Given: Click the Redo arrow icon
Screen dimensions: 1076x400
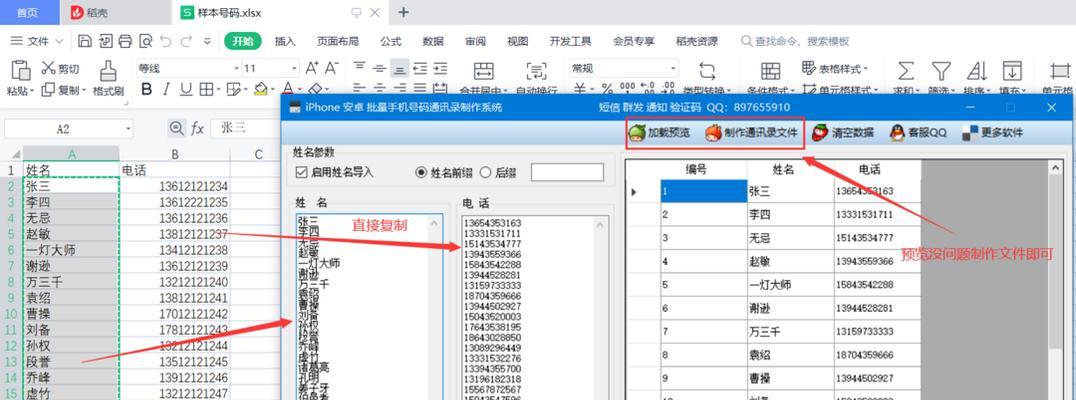Looking at the screenshot, I should click(x=186, y=41).
